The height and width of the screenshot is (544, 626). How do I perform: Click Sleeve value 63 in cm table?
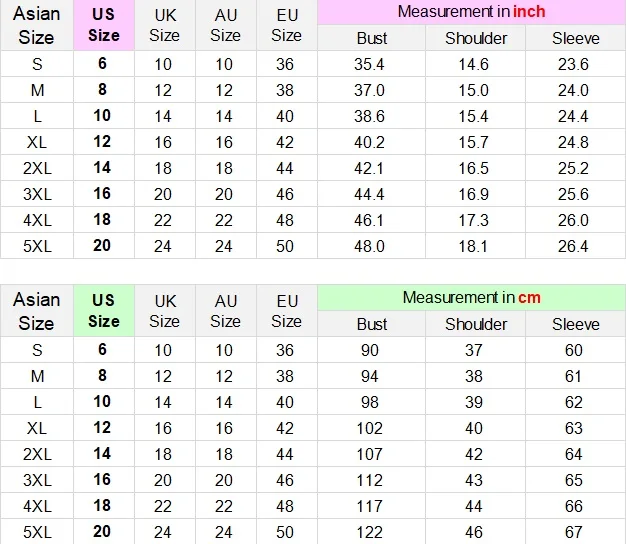tap(574, 428)
